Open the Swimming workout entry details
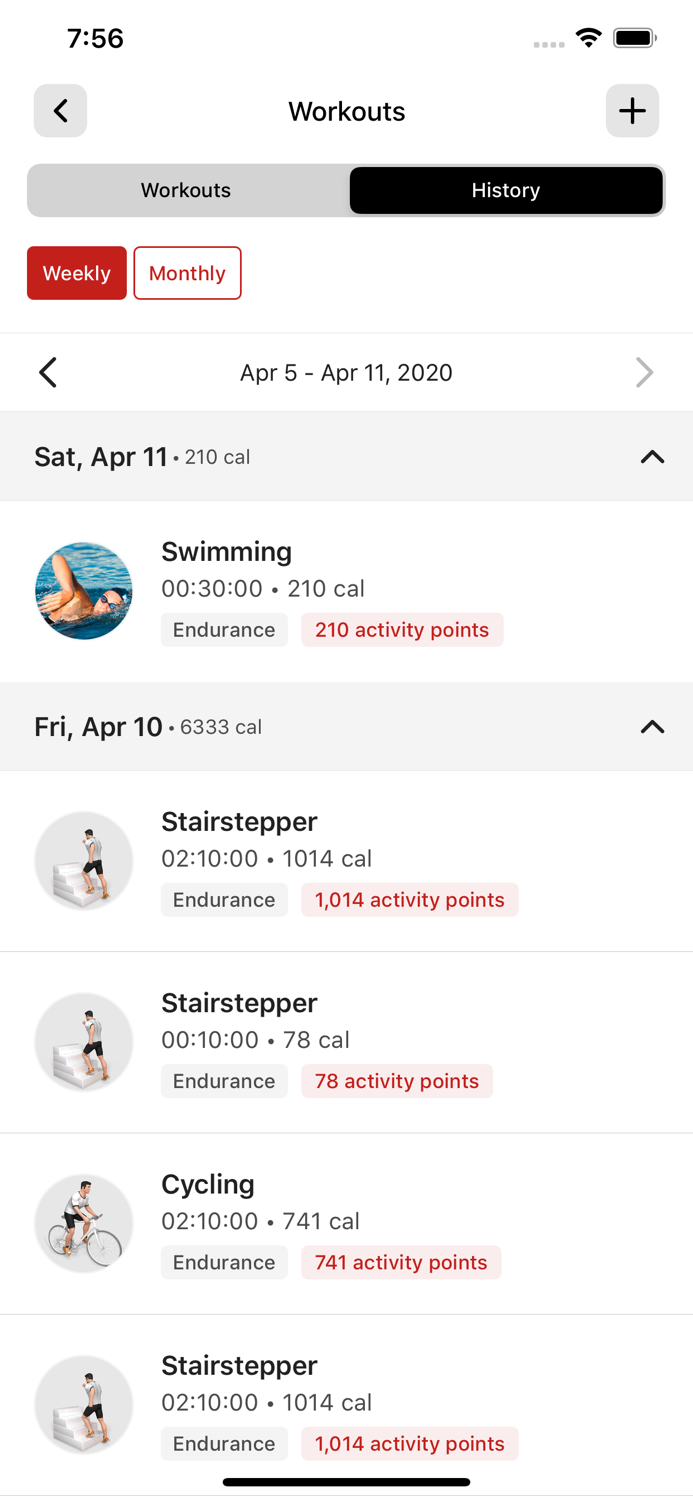This screenshot has width=693, height=1500. 346,590
